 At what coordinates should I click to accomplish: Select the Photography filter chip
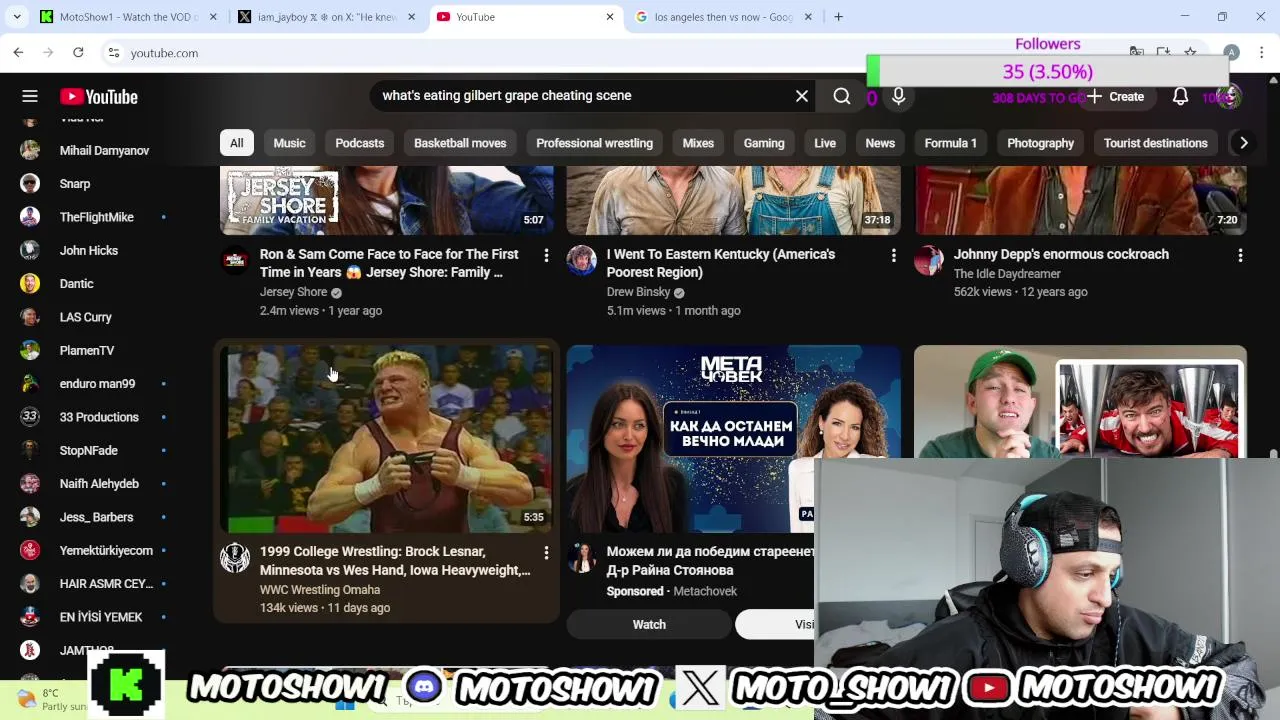pyautogui.click(x=1040, y=143)
